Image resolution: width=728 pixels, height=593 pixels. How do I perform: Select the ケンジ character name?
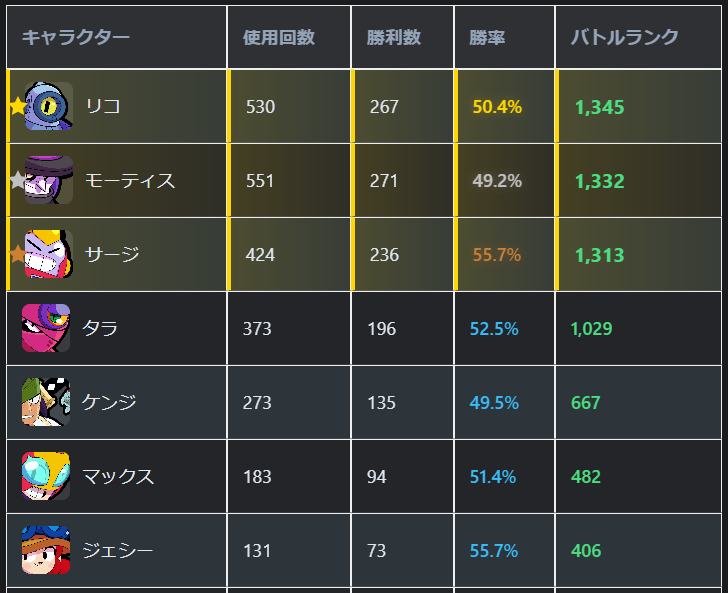109,402
